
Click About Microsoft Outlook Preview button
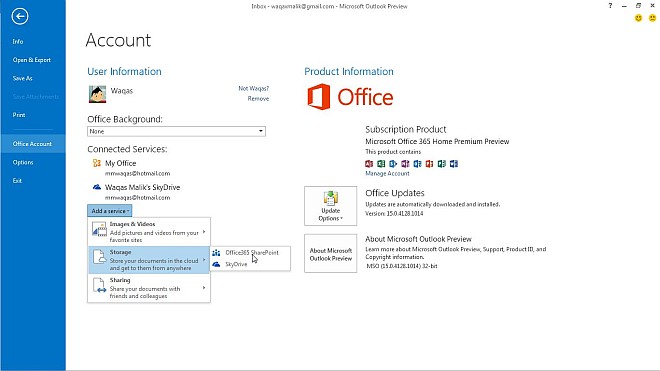tap(330, 254)
